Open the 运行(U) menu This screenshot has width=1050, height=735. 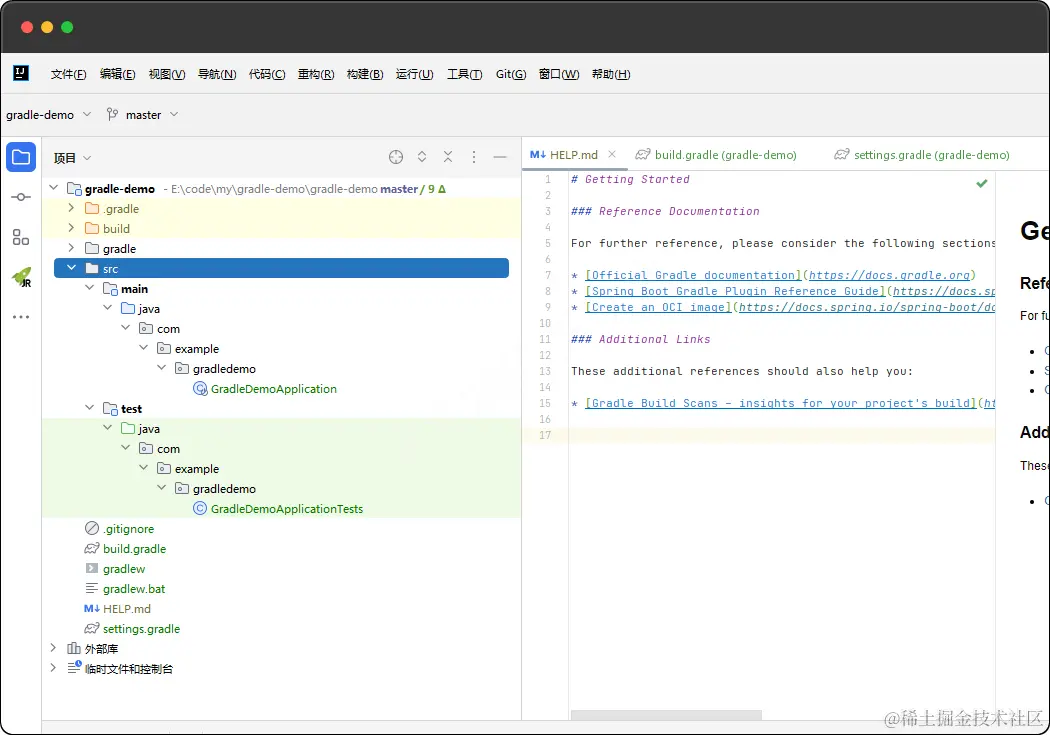click(415, 74)
